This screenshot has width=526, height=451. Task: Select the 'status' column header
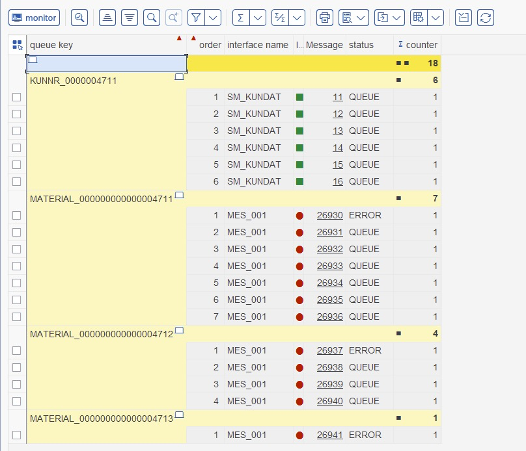pos(361,45)
